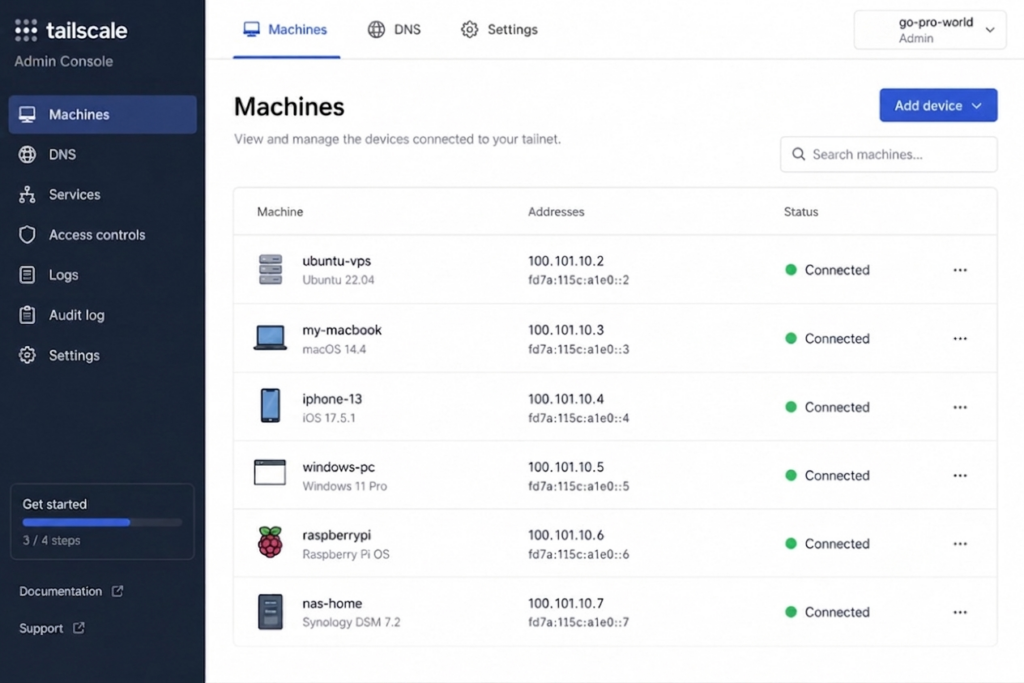1024x683 pixels.
Task: Click the address 100.101.10.7
Action: (566, 603)
